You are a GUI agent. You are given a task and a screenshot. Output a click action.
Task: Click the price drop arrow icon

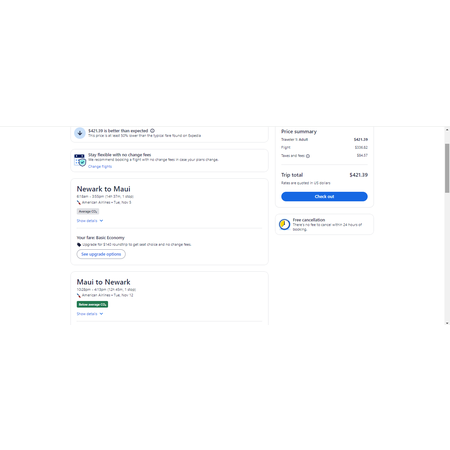(x=80, y=133)
